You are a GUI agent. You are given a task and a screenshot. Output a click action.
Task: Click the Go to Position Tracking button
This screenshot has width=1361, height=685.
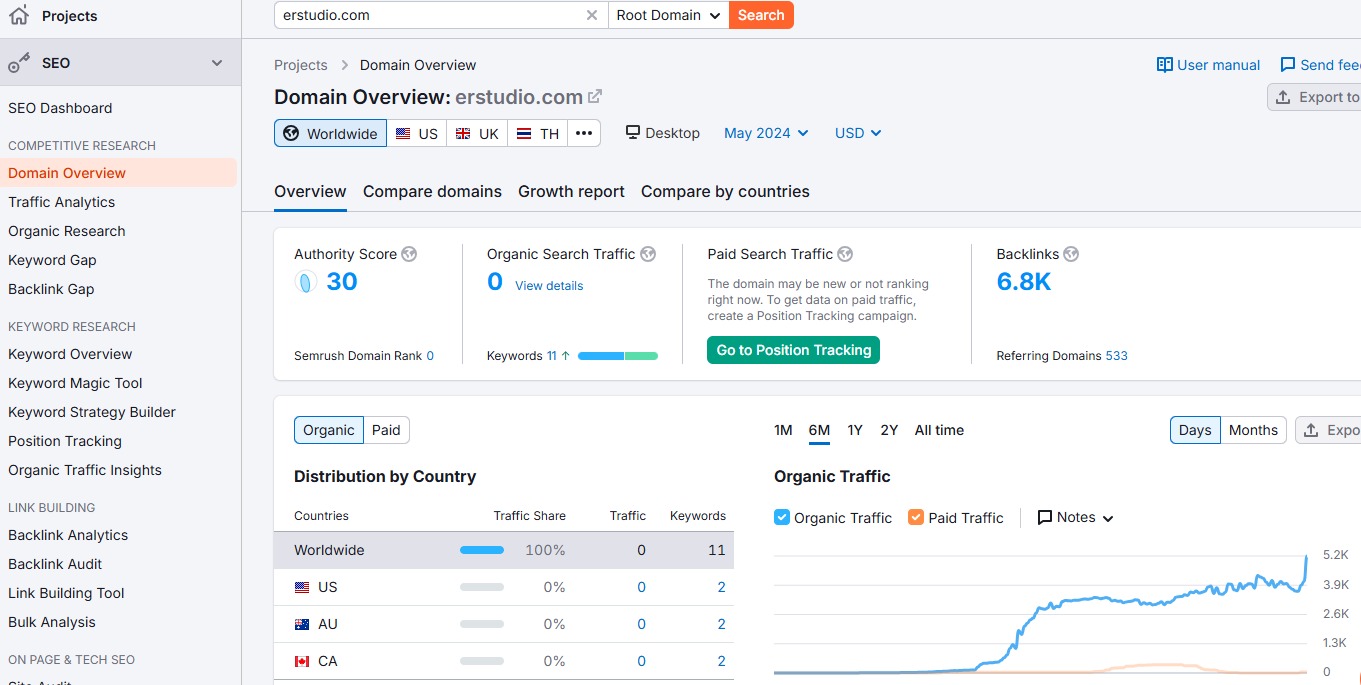point(794,350)
